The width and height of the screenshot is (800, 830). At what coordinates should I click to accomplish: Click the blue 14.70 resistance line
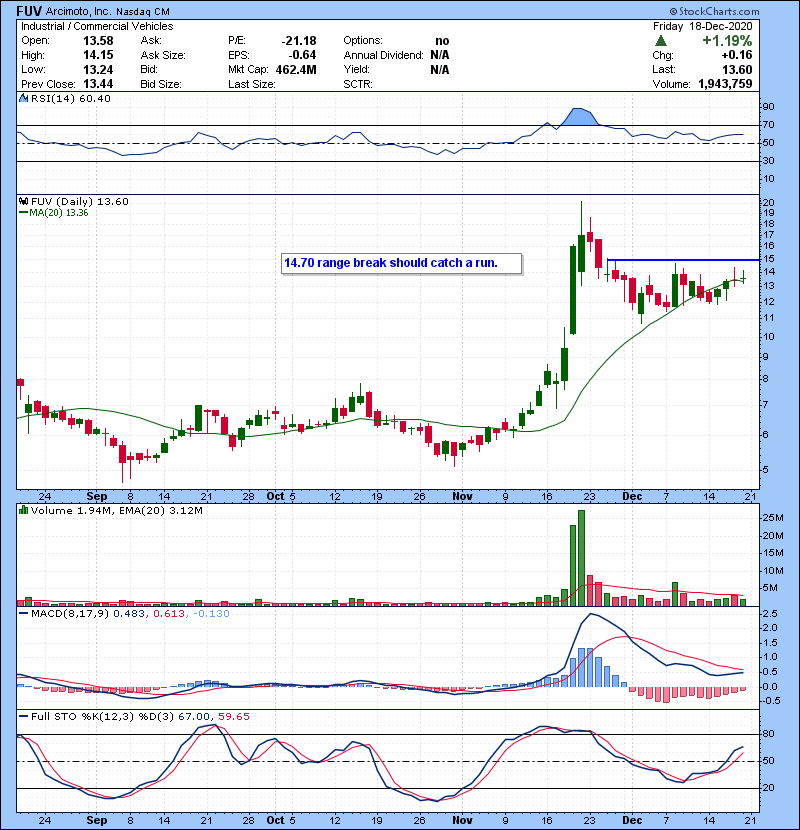pyautogui.click(x=683, y=259)
